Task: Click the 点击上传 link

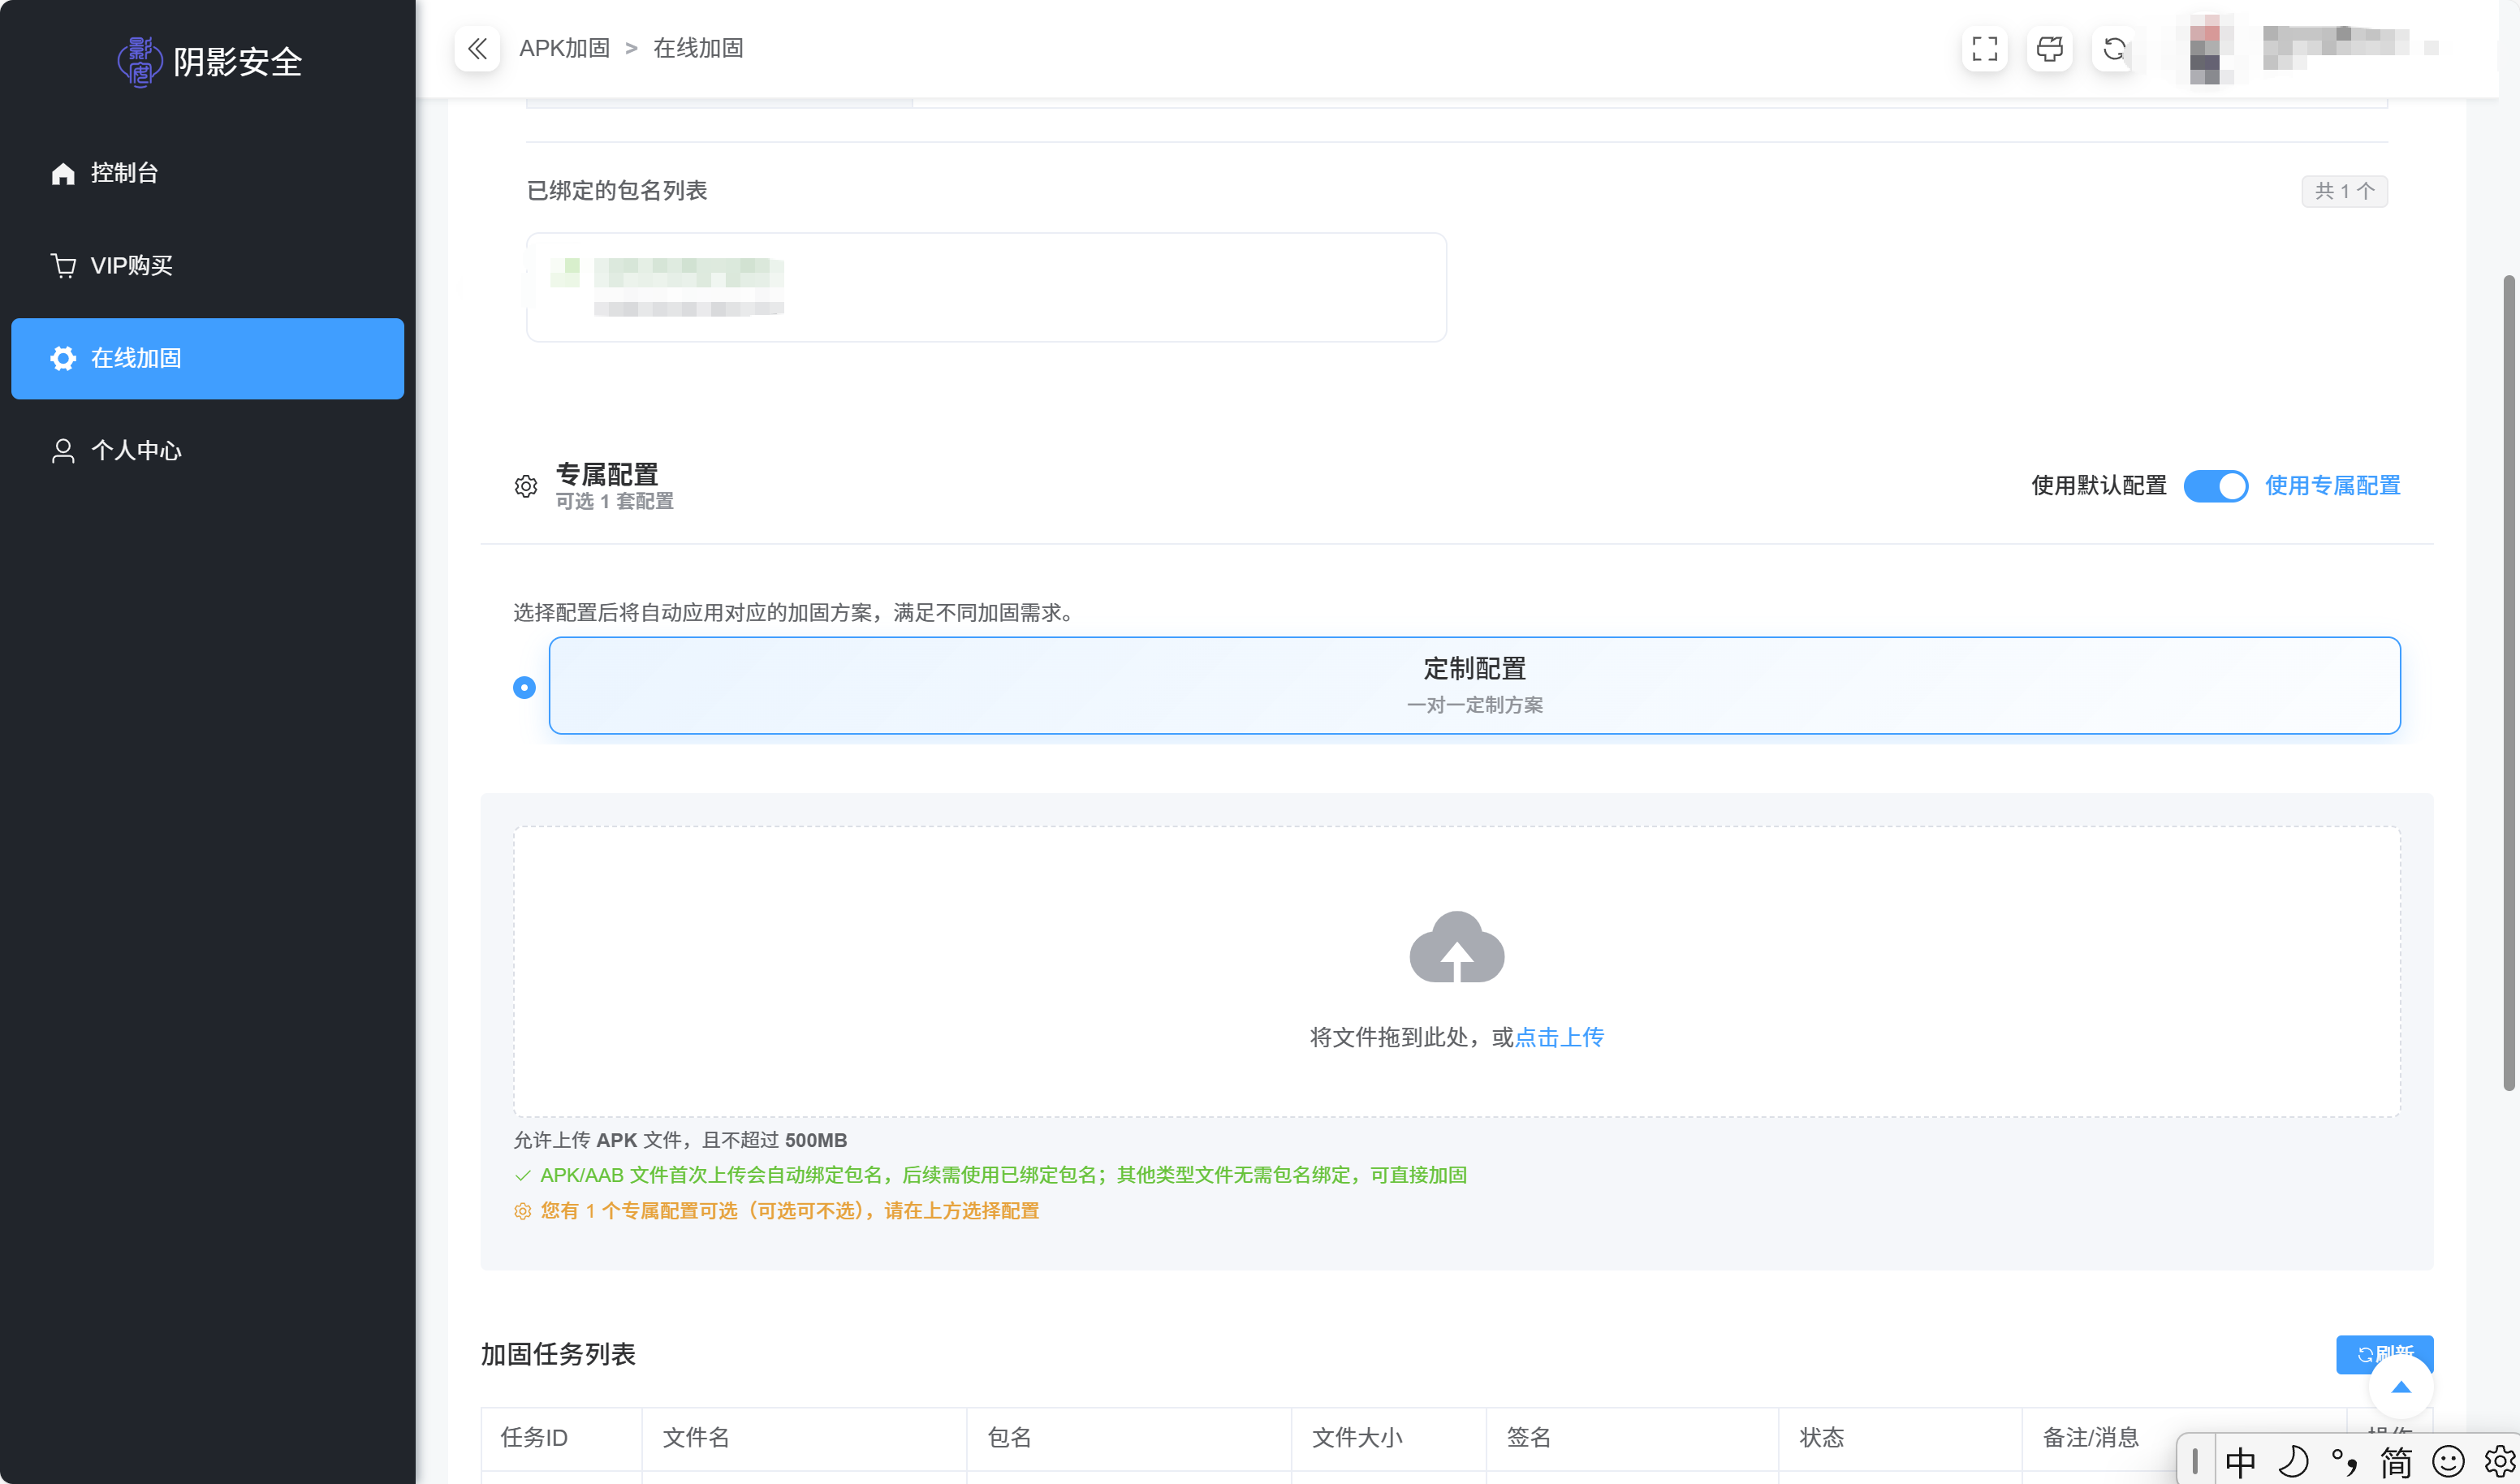Action: 1559,1037
